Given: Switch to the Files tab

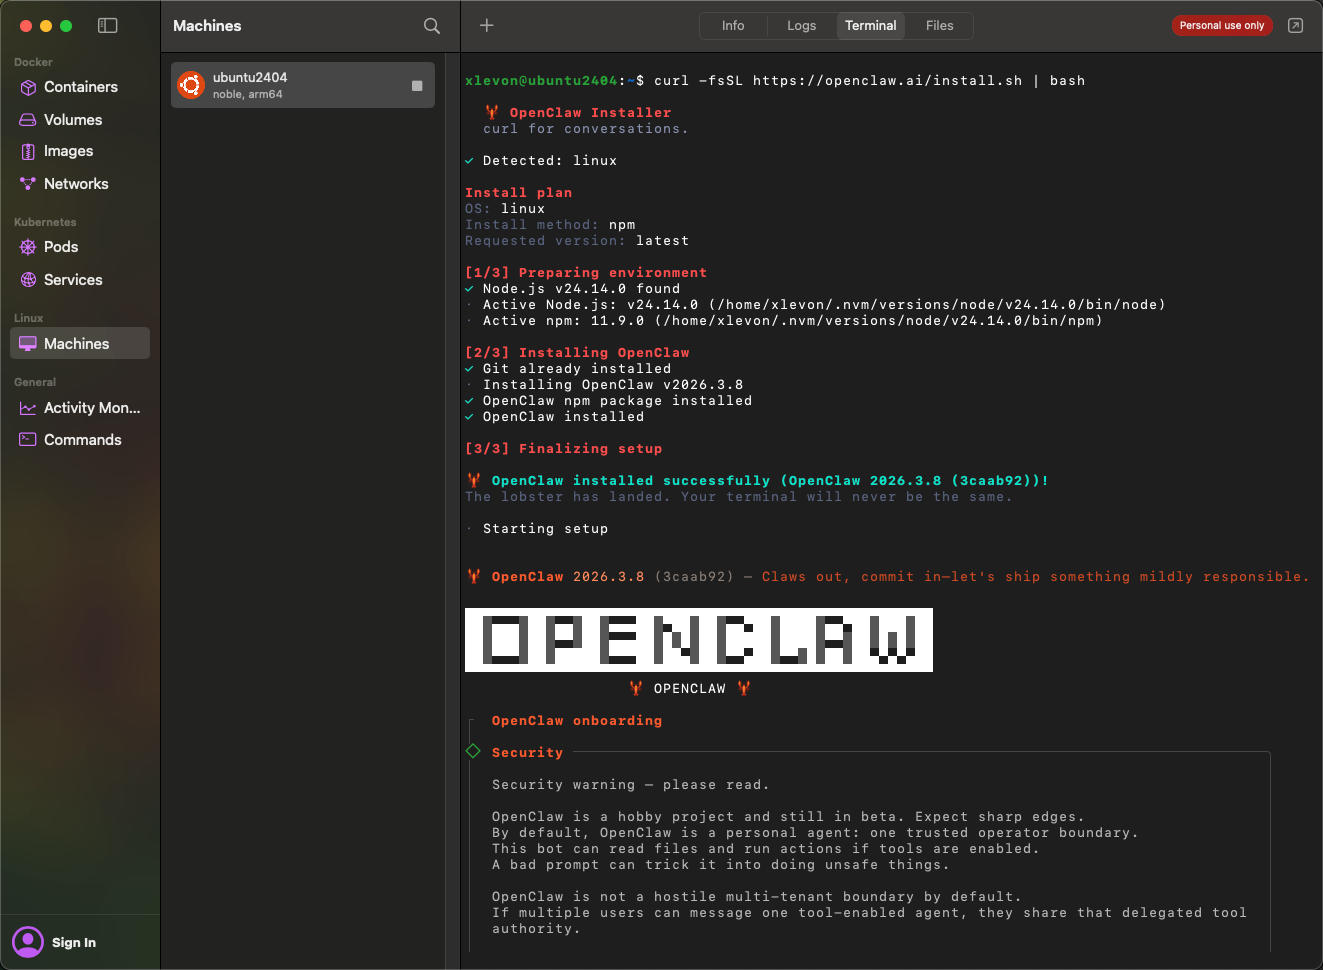Looking at the screenshot, I should tap(939, 26).
